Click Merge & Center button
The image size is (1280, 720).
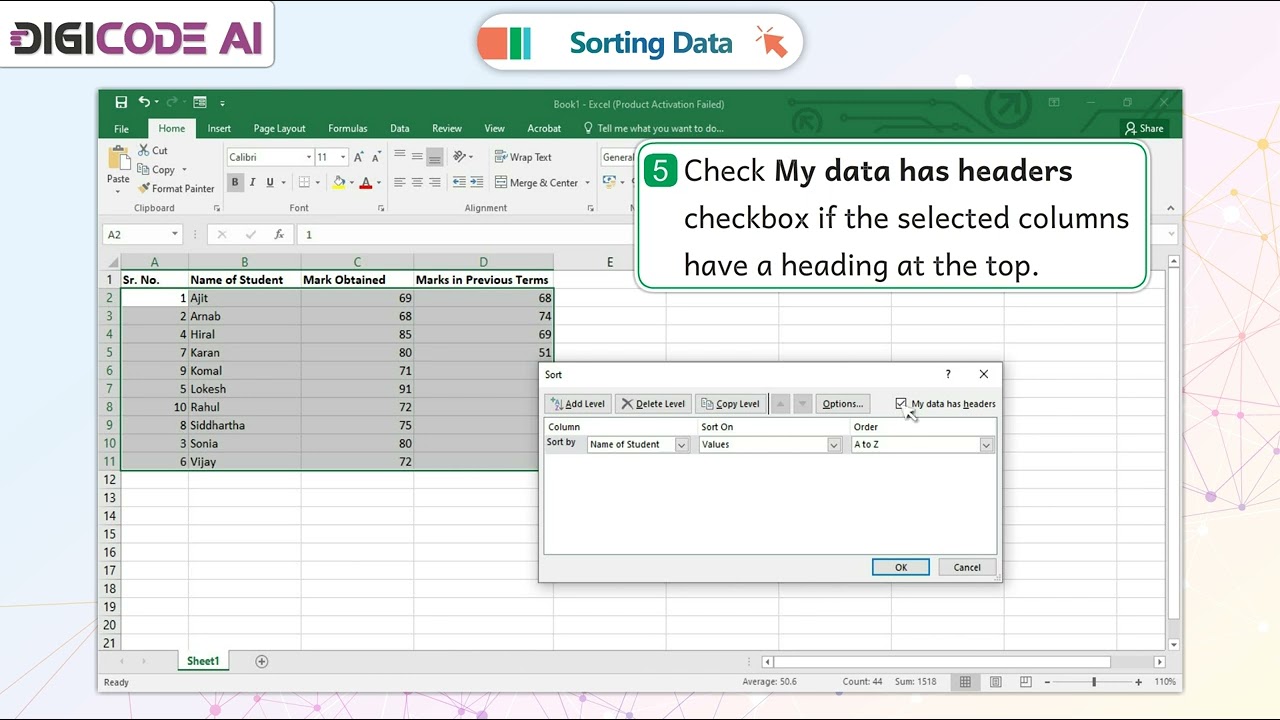pyautogui.click(x=536, y=183)
